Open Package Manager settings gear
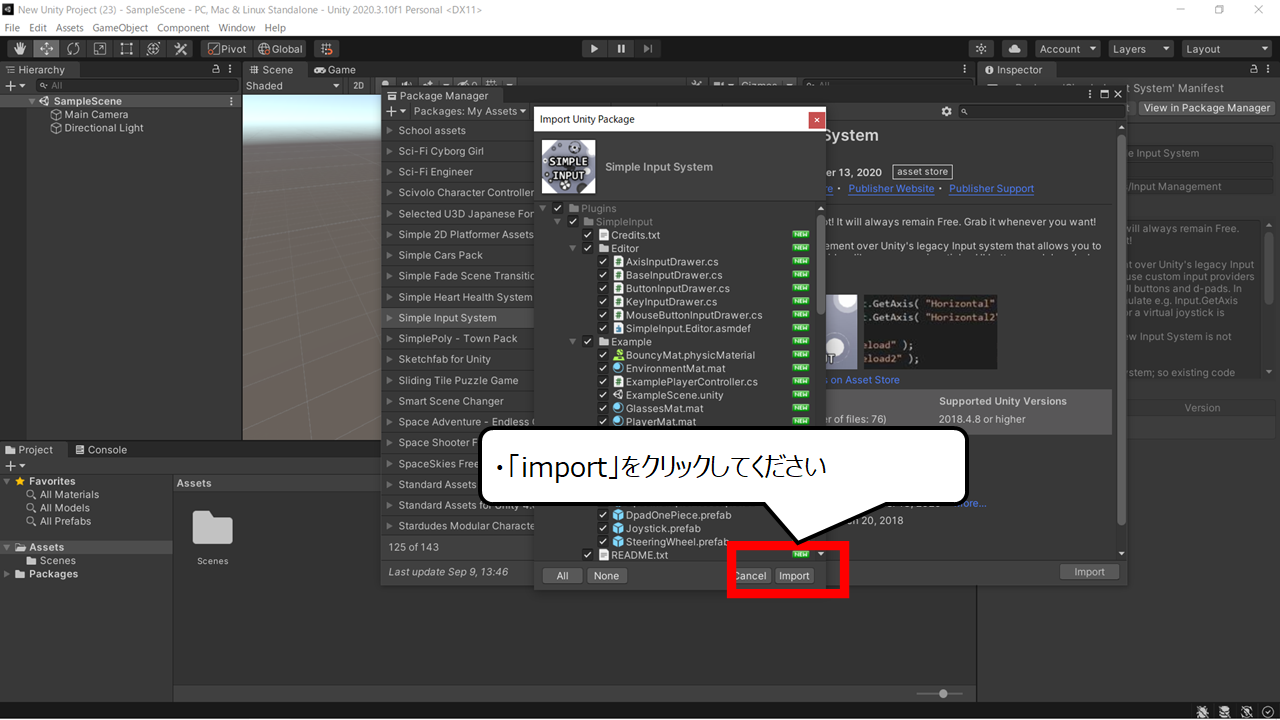Image resolution: width=1280 pixels, height=720 pixels. [x=947, y=112]
